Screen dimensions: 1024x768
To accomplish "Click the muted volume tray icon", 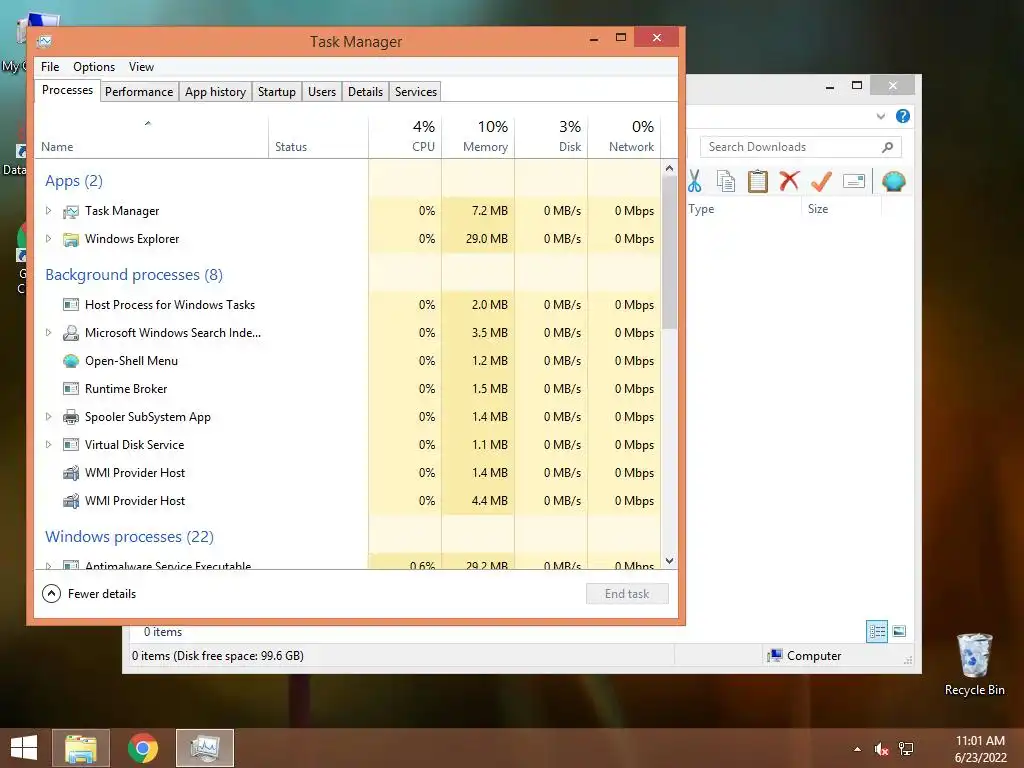I will tap(882, 749).
